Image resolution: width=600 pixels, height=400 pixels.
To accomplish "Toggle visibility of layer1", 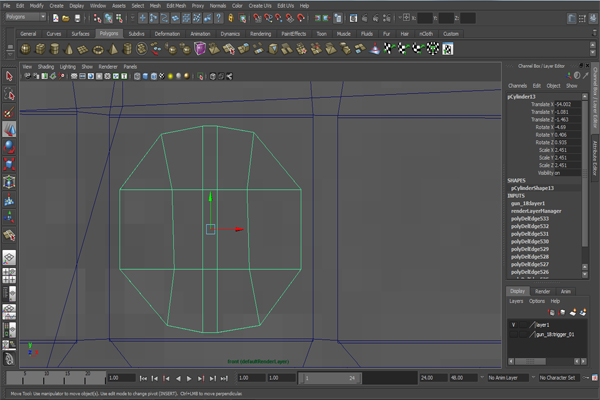I will [514, 325].
